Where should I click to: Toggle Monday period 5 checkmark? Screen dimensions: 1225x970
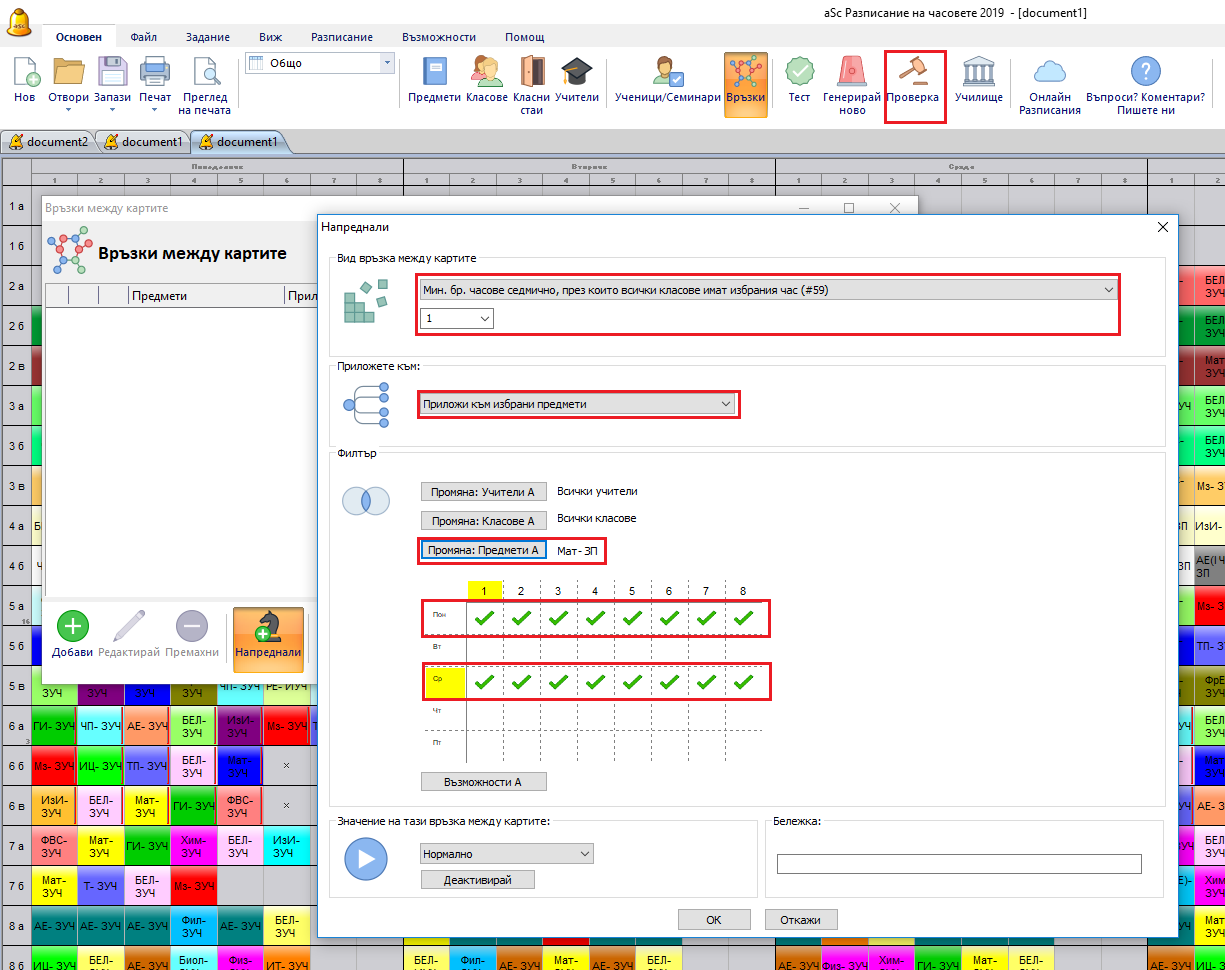[x=632, y=619]
